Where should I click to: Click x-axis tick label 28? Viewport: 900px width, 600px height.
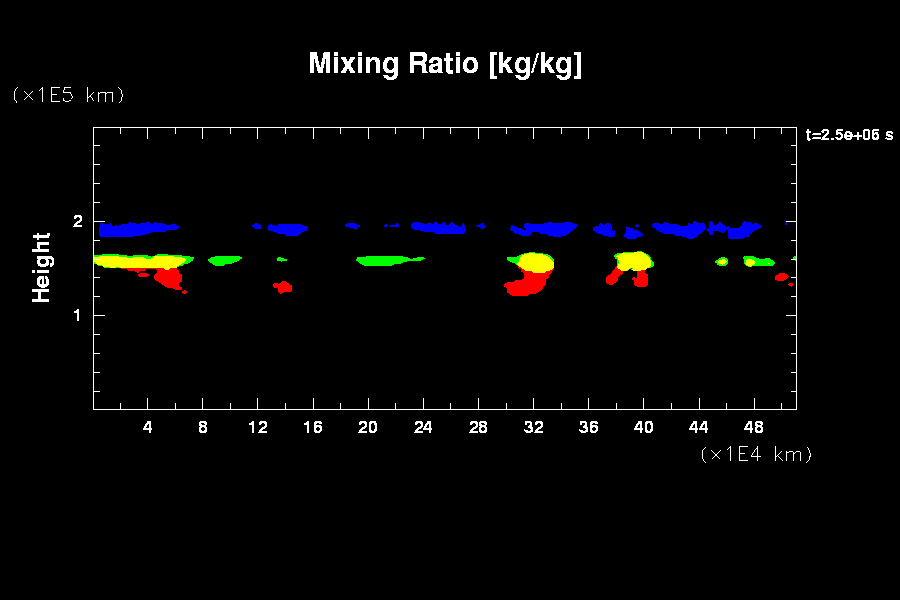pos(478,427)
